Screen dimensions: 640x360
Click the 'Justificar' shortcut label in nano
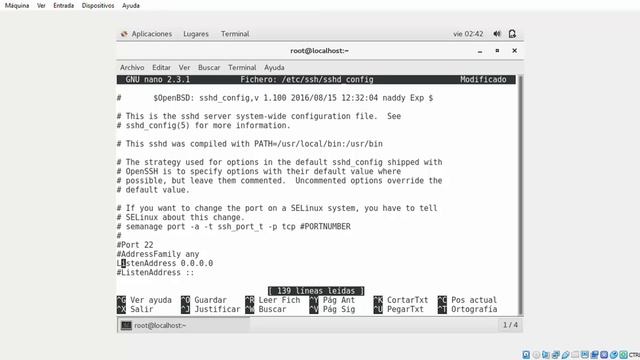click(217, 309)
